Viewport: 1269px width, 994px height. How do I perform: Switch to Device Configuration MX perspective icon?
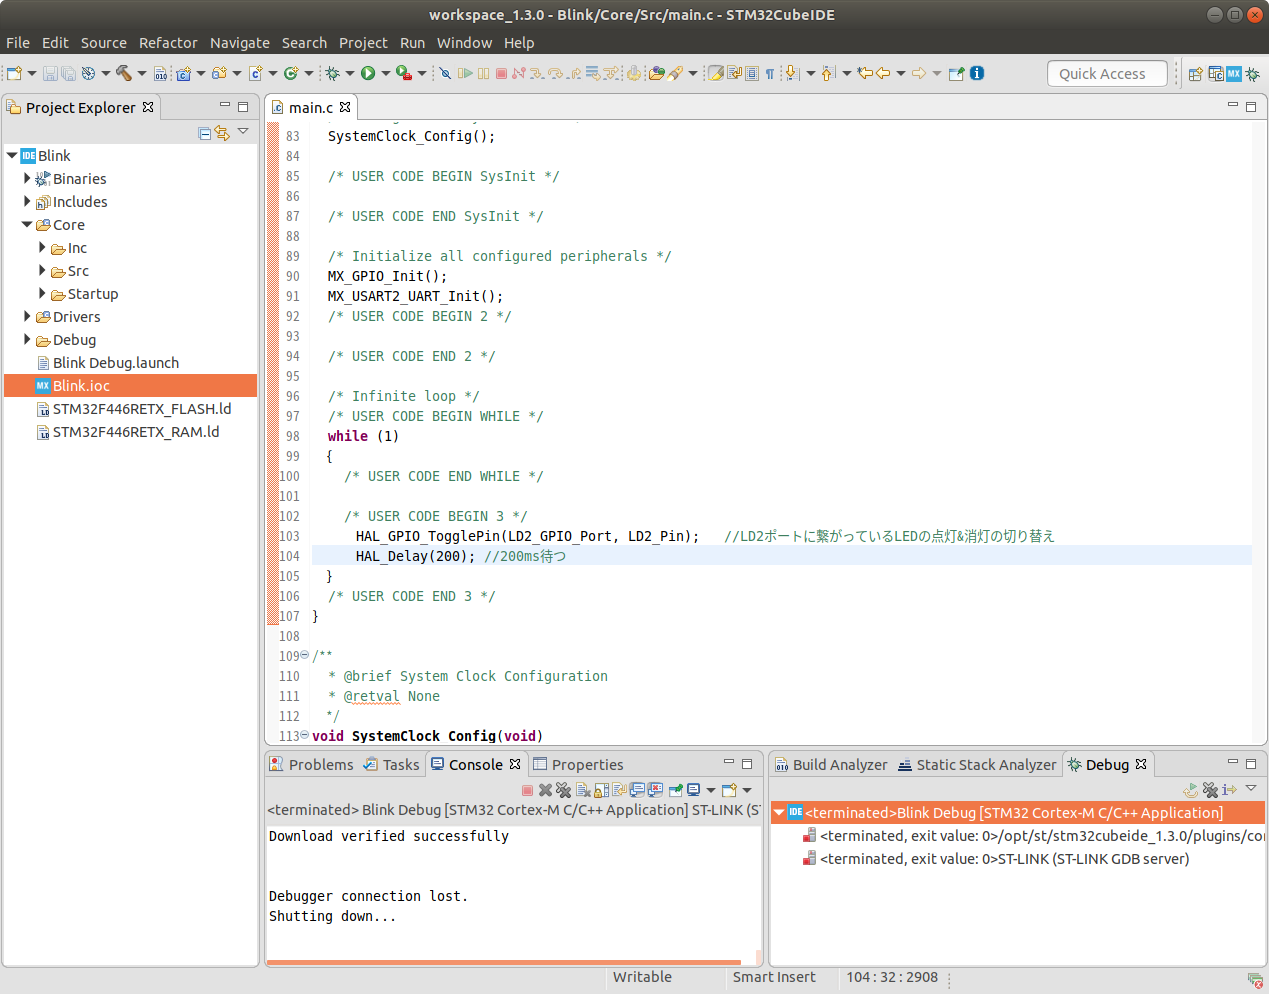[x=1234, y=74]
